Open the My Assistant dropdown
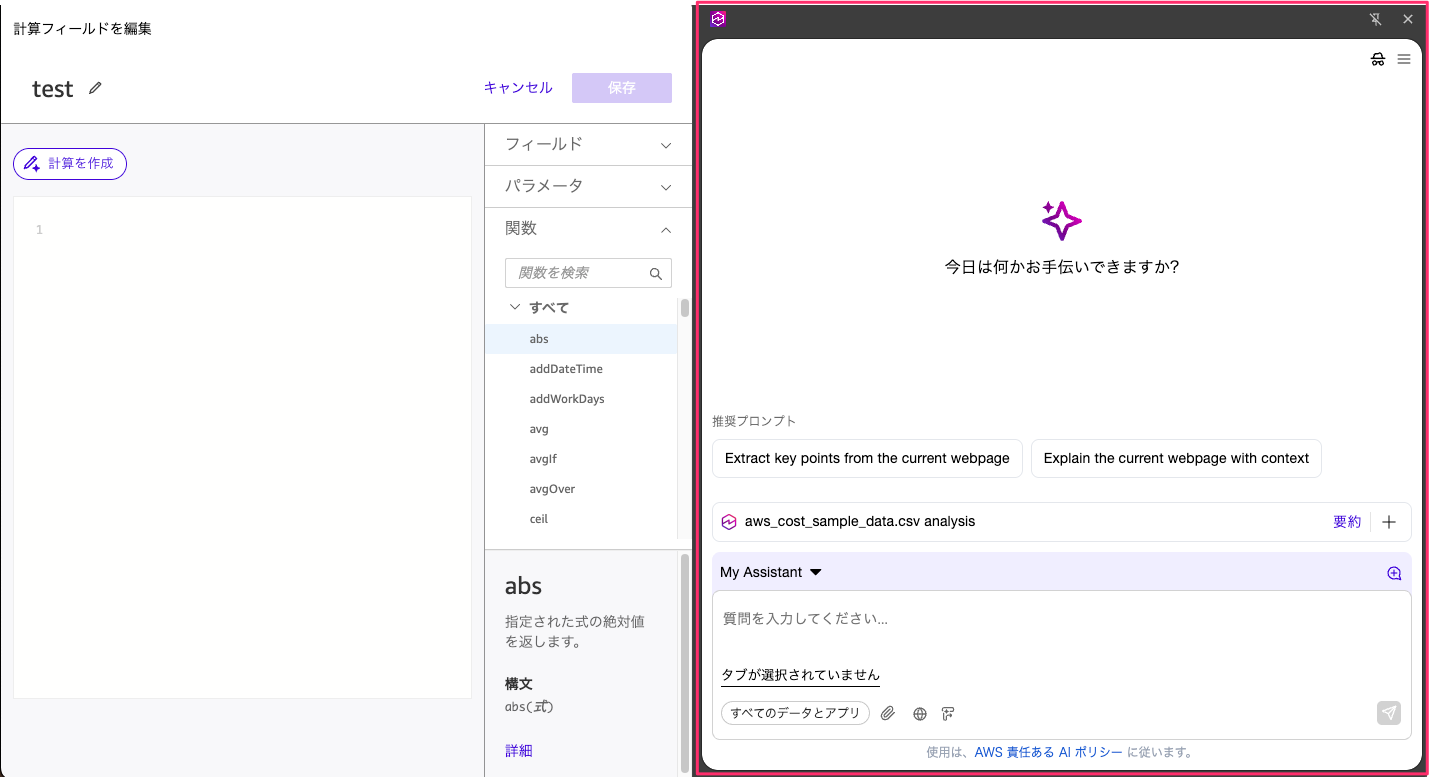Image resolution: width=1429 pixels, height=777 pixels. tap(770, 572)
